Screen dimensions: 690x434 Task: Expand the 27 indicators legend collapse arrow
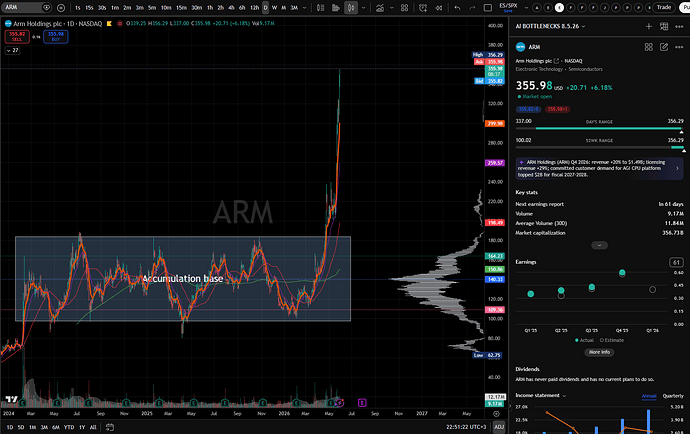click(x=12, y=50)
